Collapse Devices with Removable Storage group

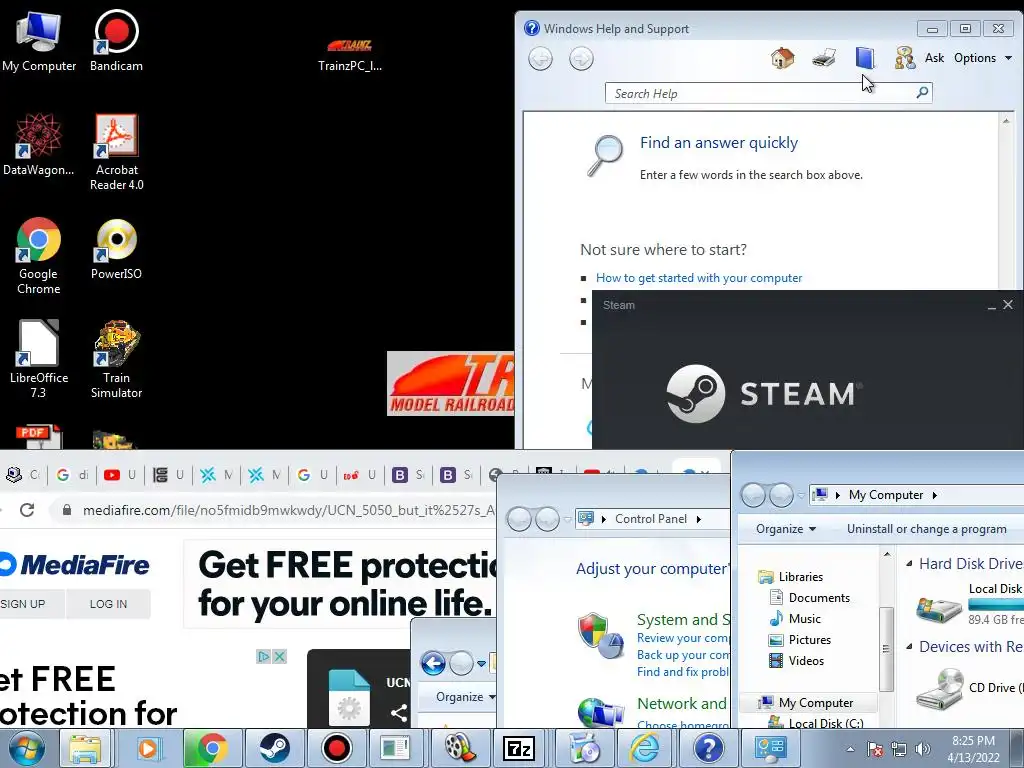click(909, 646)
